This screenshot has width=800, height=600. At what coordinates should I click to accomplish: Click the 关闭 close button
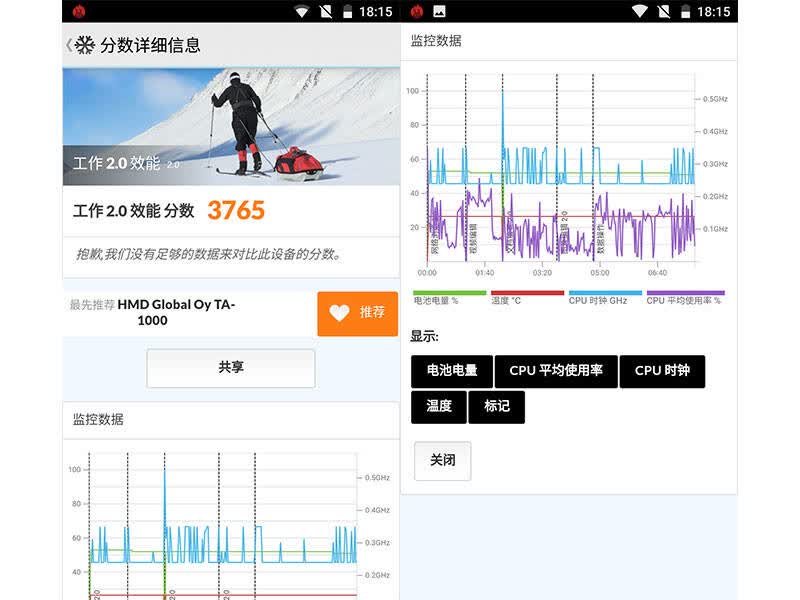[442, 460]
